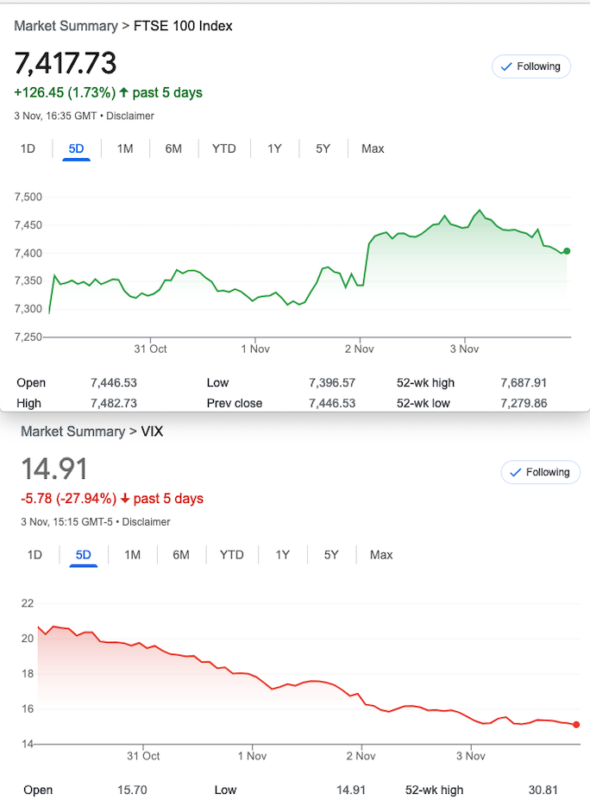Image resolution: width=590 pixels, height=800 pixels.
Task: Select Max range tab in FTSE chart
Action: [x=373, y=149]
